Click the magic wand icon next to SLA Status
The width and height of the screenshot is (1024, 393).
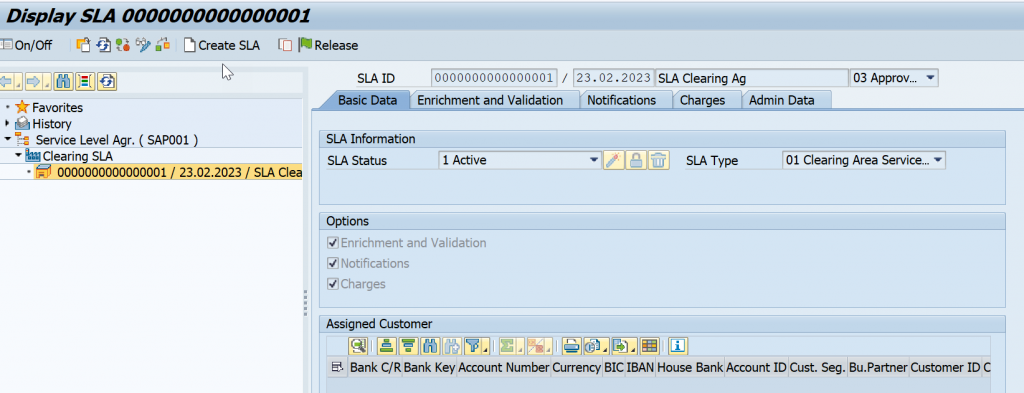[613, 161]
